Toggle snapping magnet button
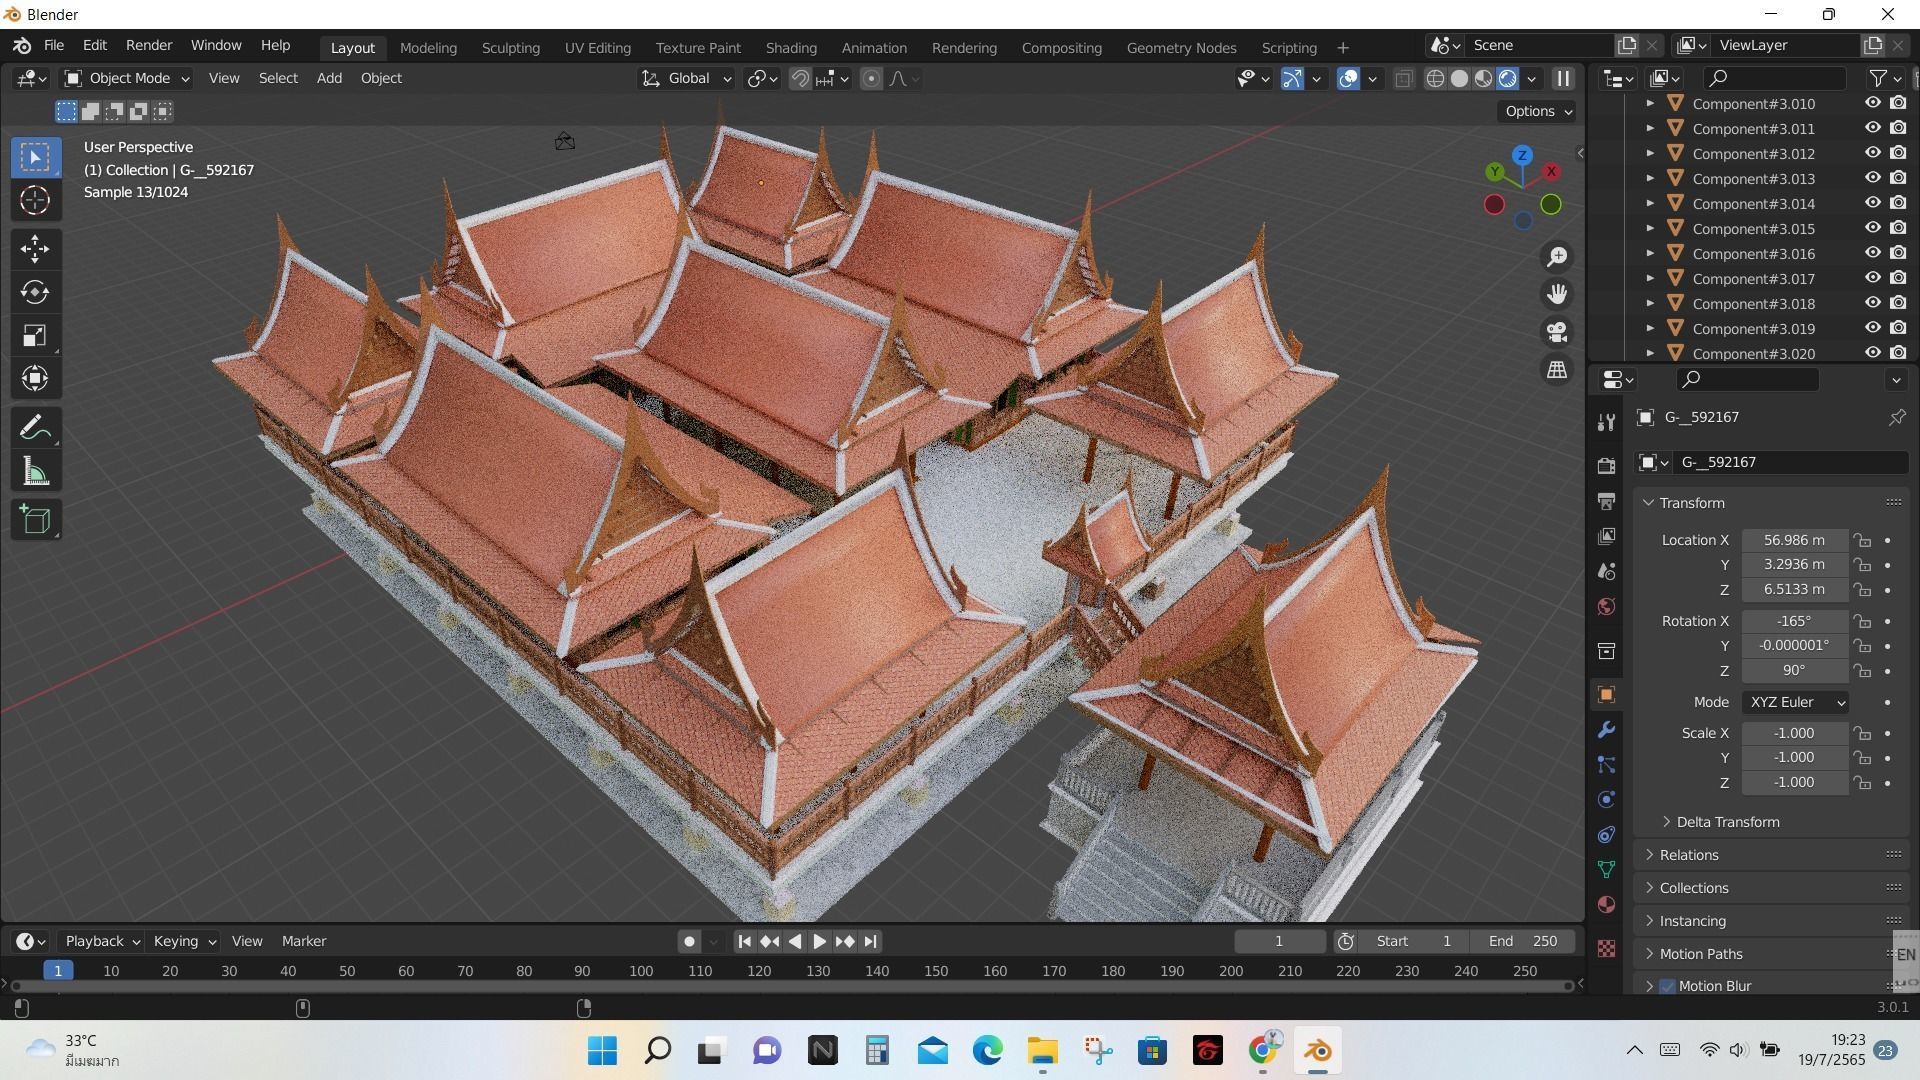 [x=800, y=78]
